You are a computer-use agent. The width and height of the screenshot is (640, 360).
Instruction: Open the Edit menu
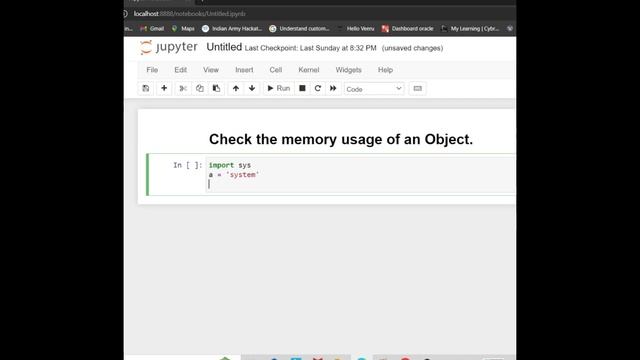[180, 70]
